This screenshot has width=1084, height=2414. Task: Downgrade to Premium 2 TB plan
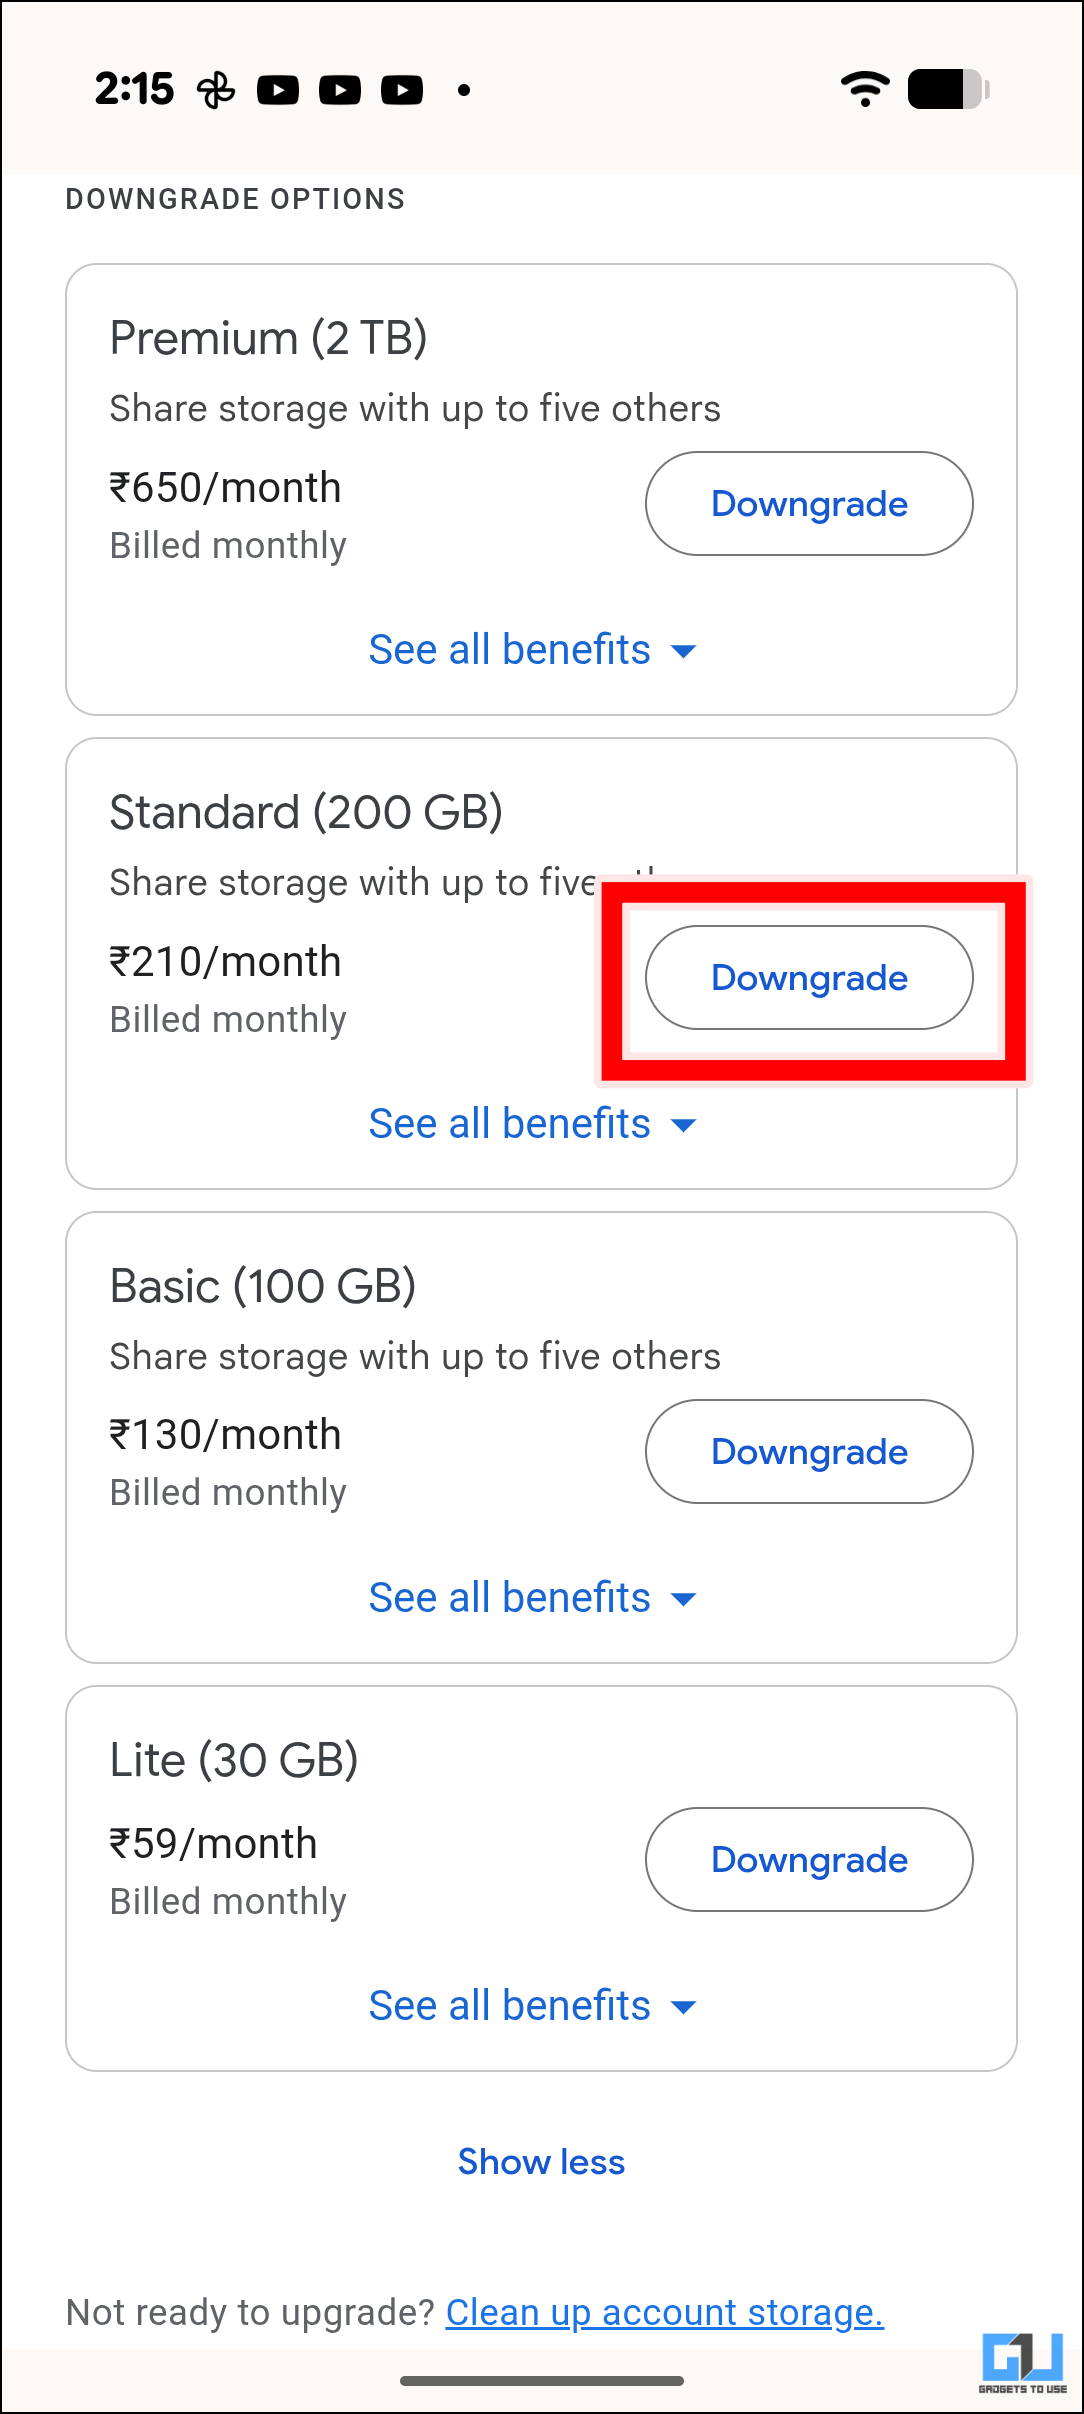pos(809,504)
